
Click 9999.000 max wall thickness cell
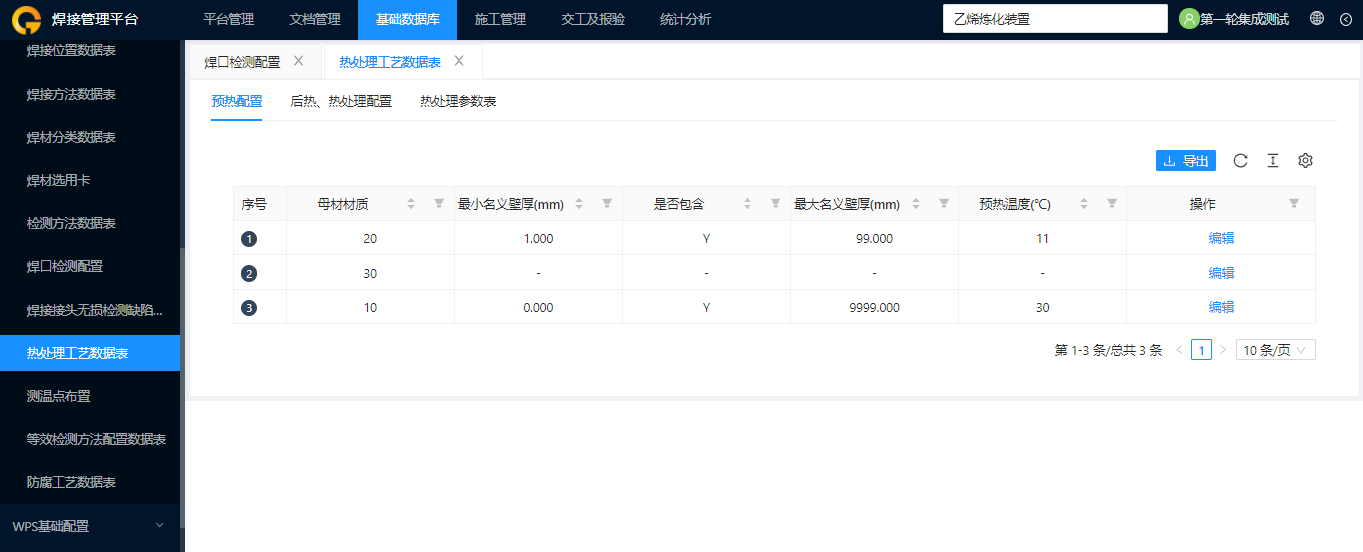(874, 308)
